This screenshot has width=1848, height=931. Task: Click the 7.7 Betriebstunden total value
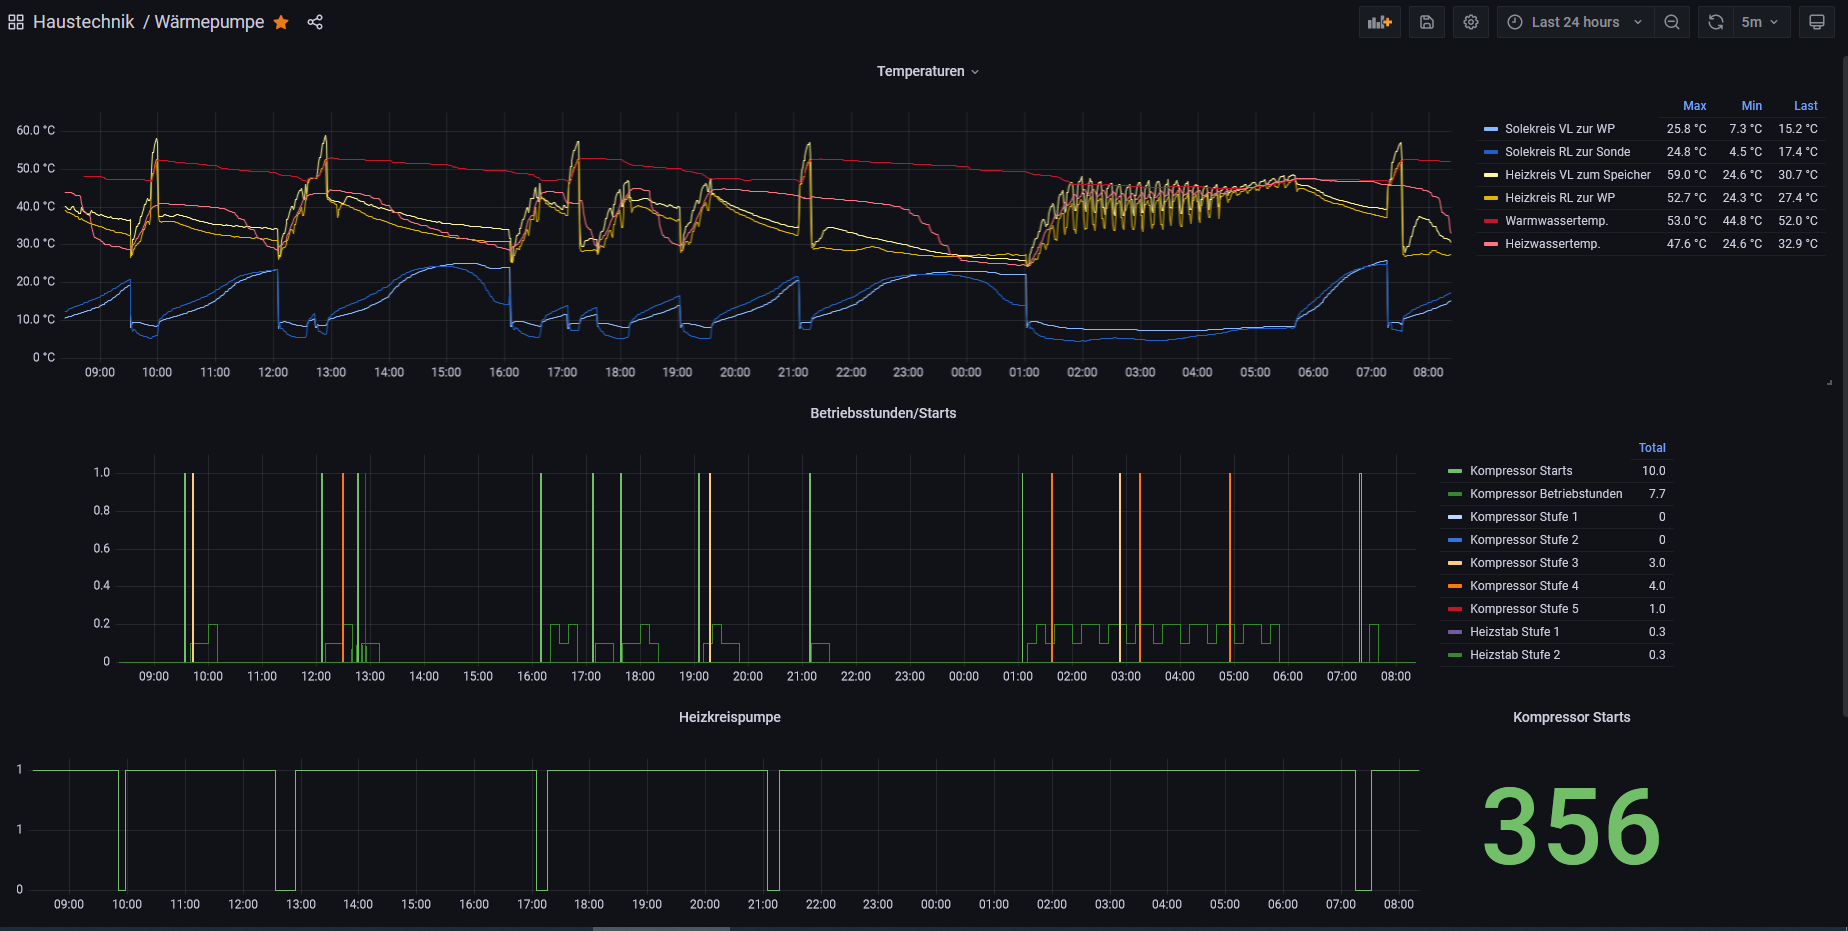(x=1657, y=494)
